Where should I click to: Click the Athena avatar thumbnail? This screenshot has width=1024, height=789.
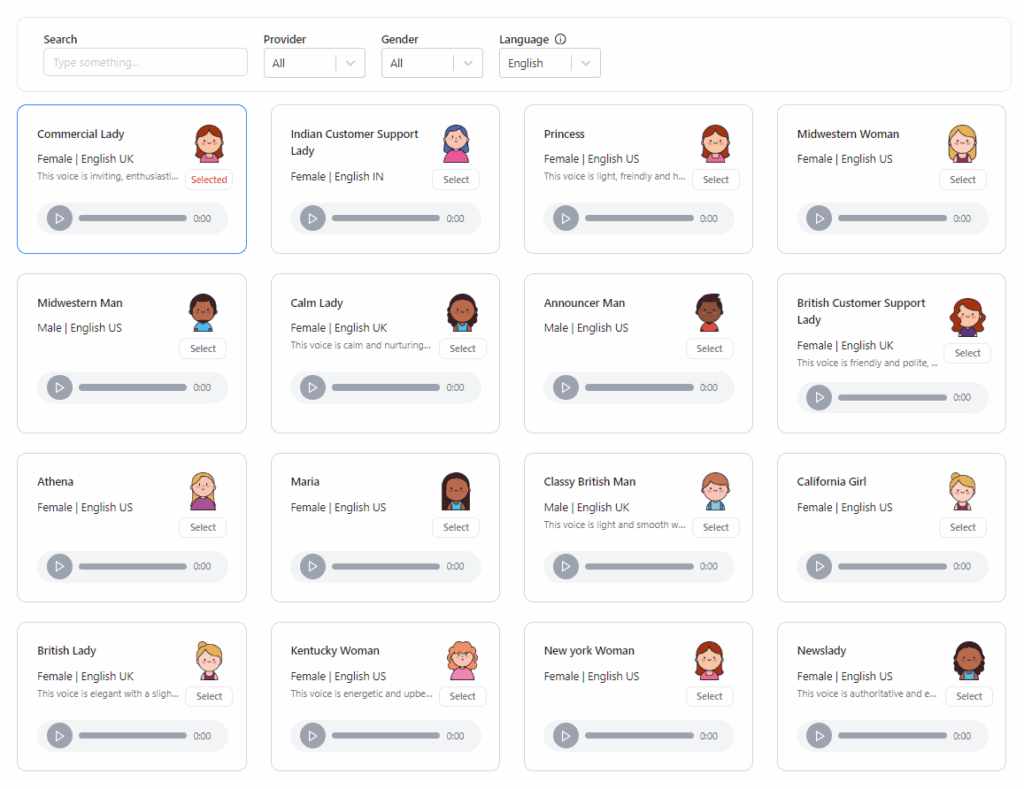click(203, 491)
